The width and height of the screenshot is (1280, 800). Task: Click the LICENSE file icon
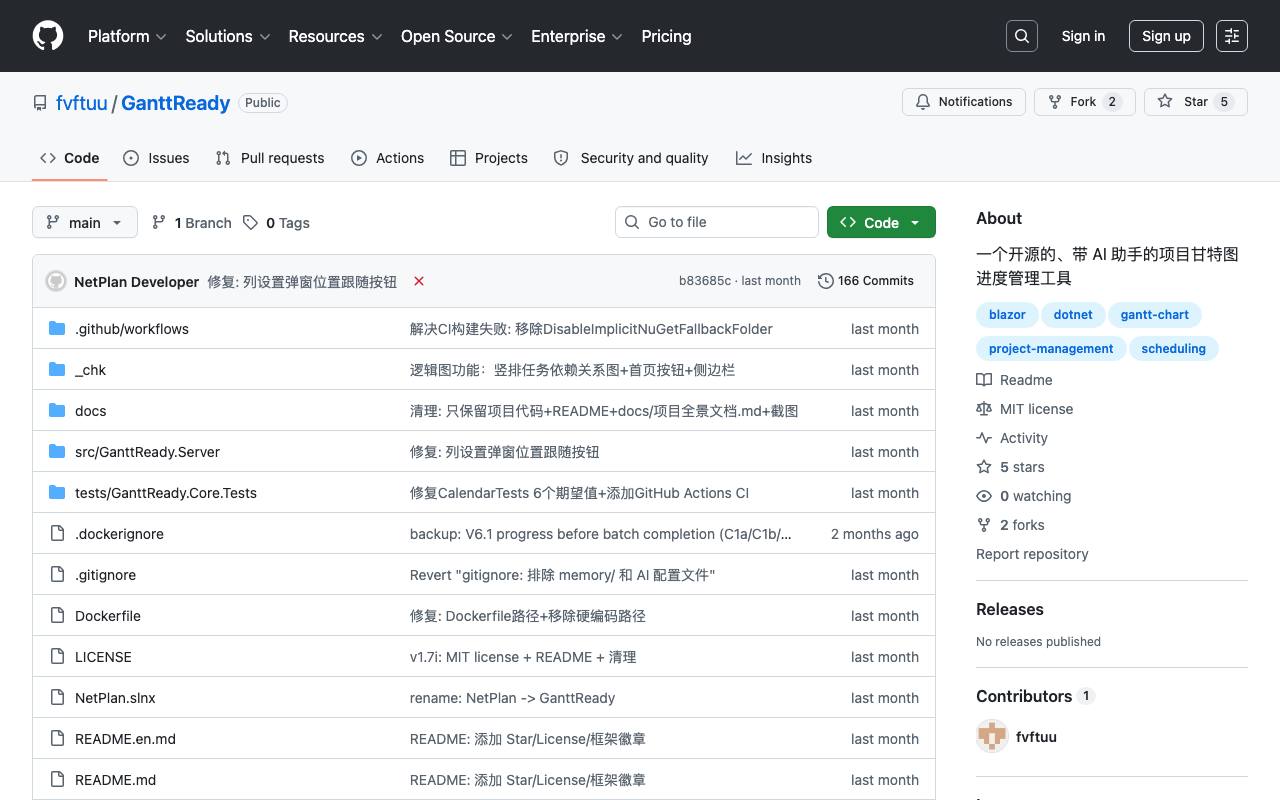click(57, 656)
